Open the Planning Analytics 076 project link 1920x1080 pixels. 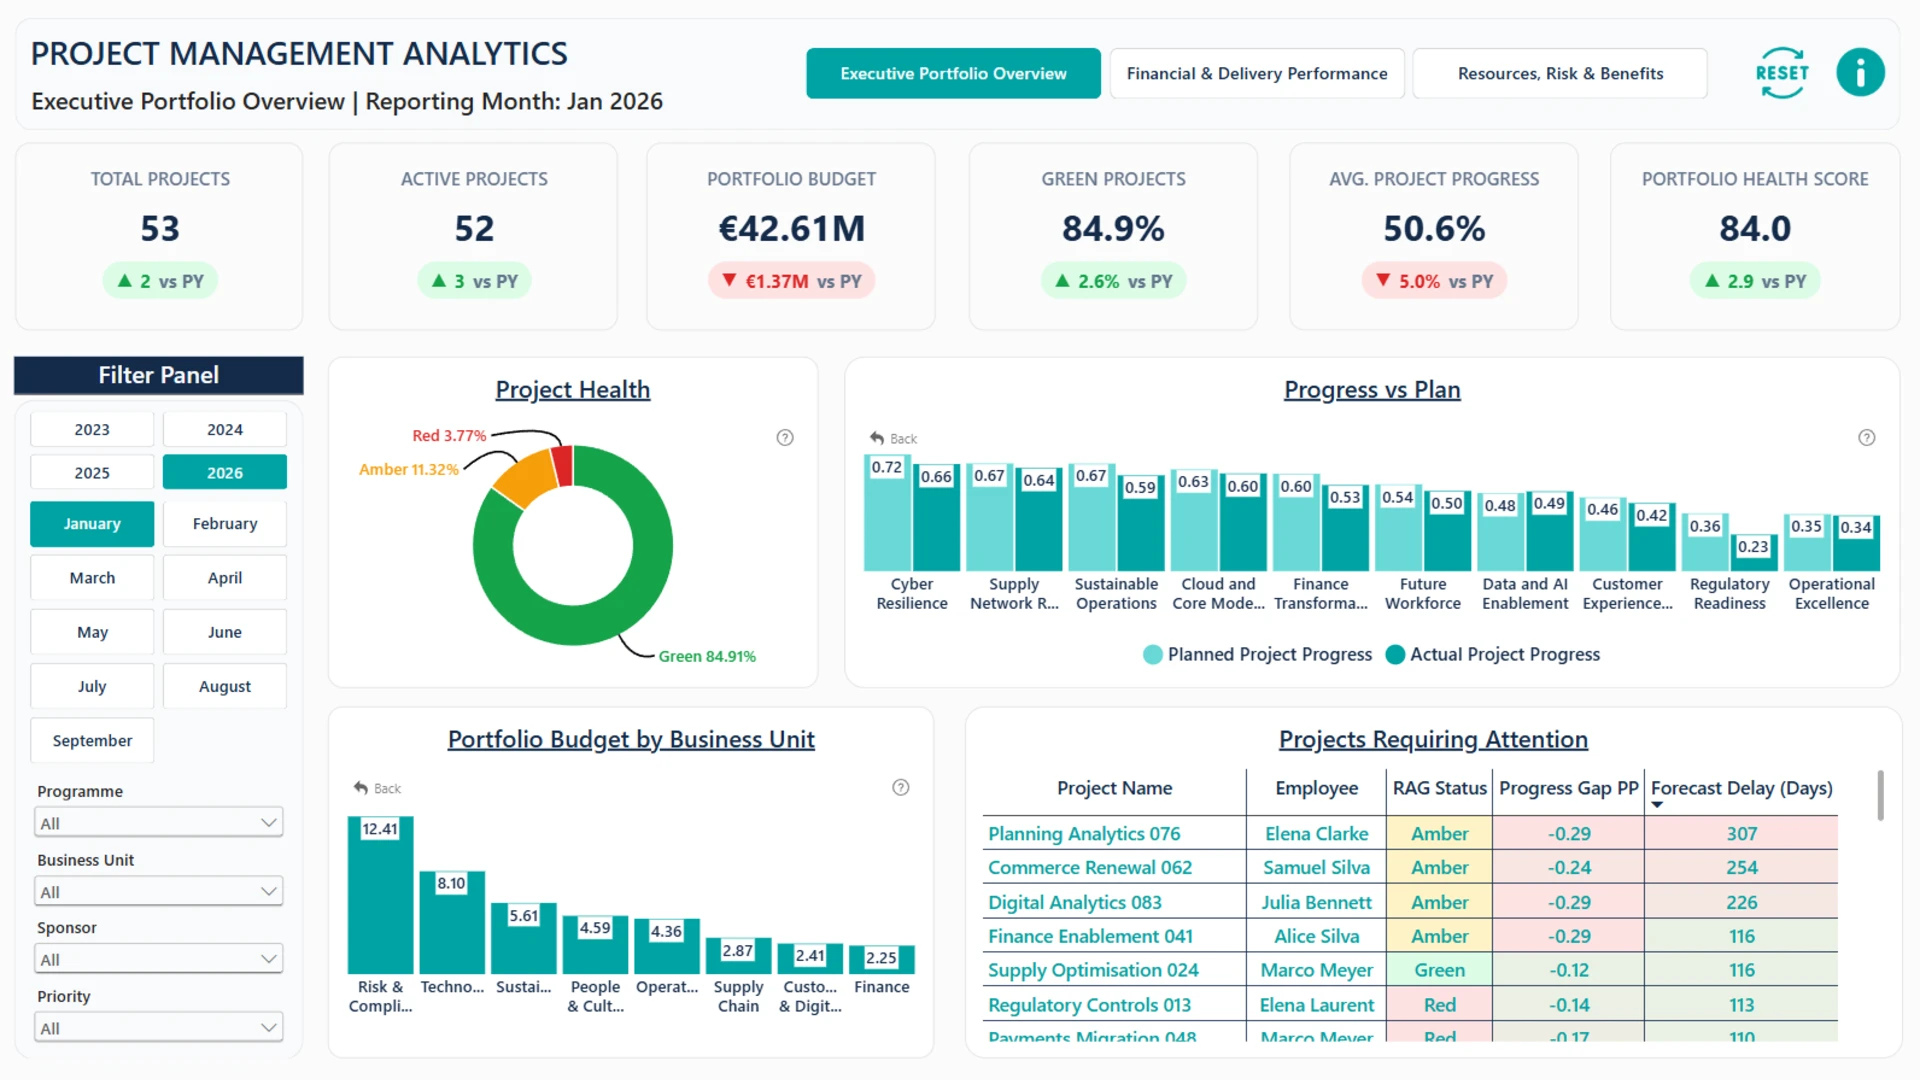1084,834
